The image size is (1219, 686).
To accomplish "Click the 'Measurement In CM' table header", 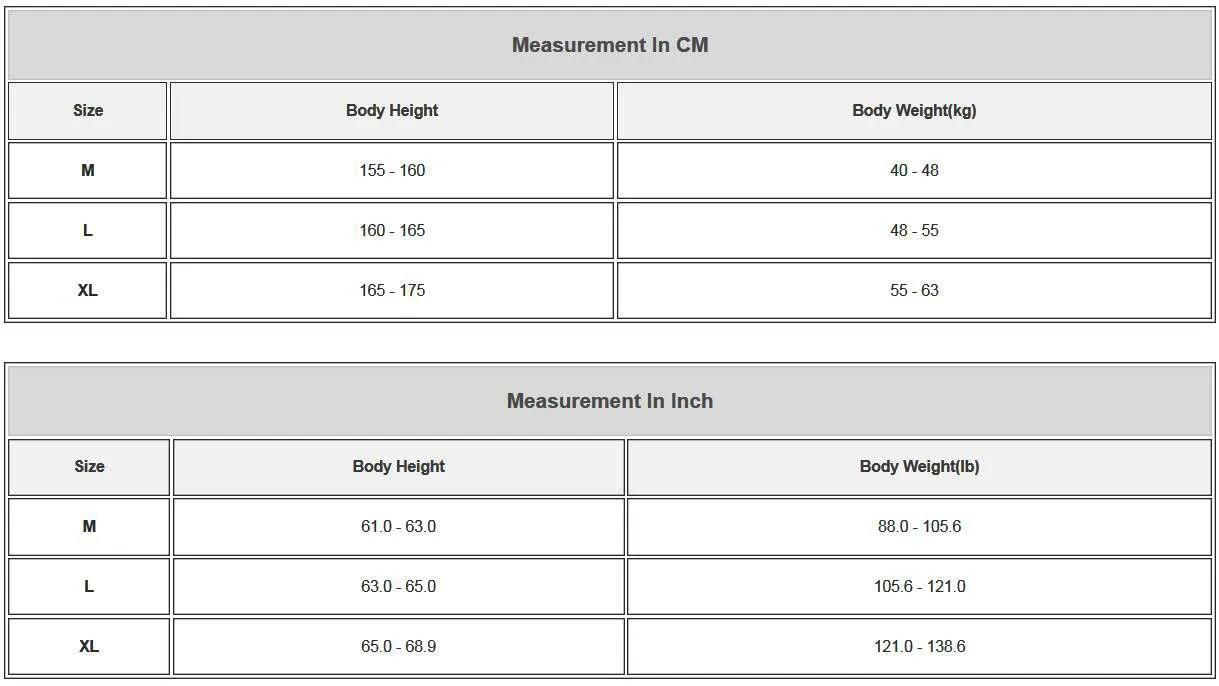I will [609, 45].
